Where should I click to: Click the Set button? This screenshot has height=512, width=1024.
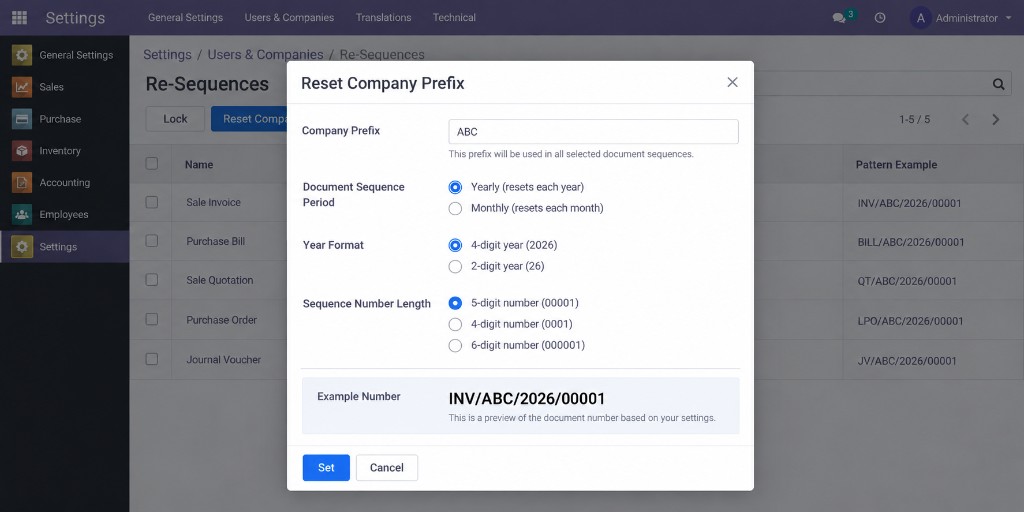[x=326, y=468]
